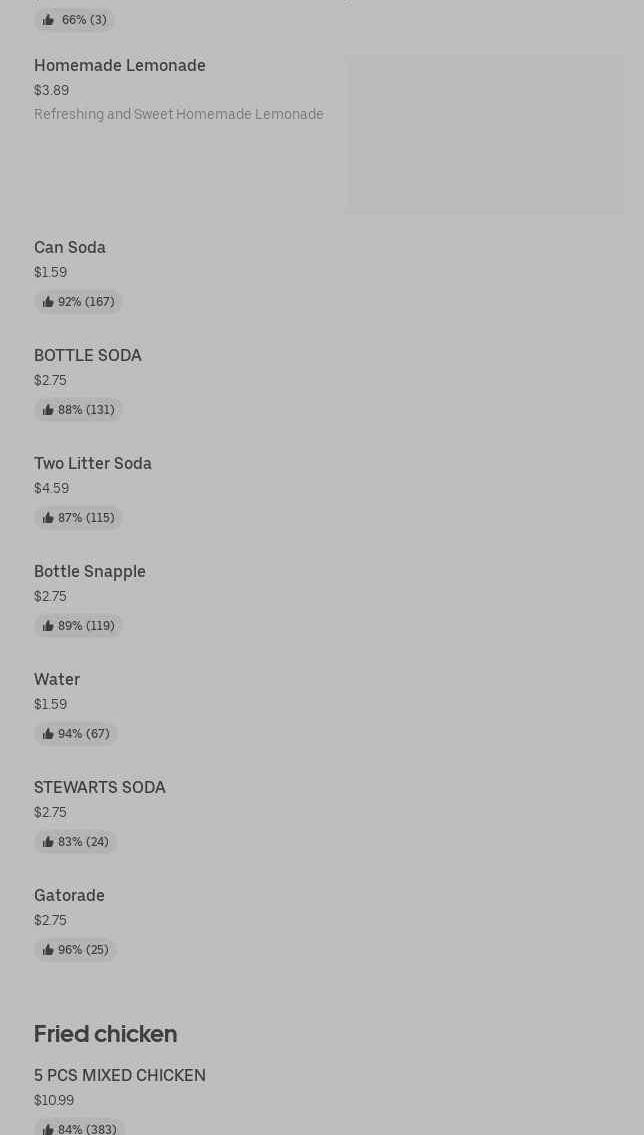Click the Homemade Lemonade image thumbnail
Image resolution: width=644 pixels, height=1135 pixels.
485,134
